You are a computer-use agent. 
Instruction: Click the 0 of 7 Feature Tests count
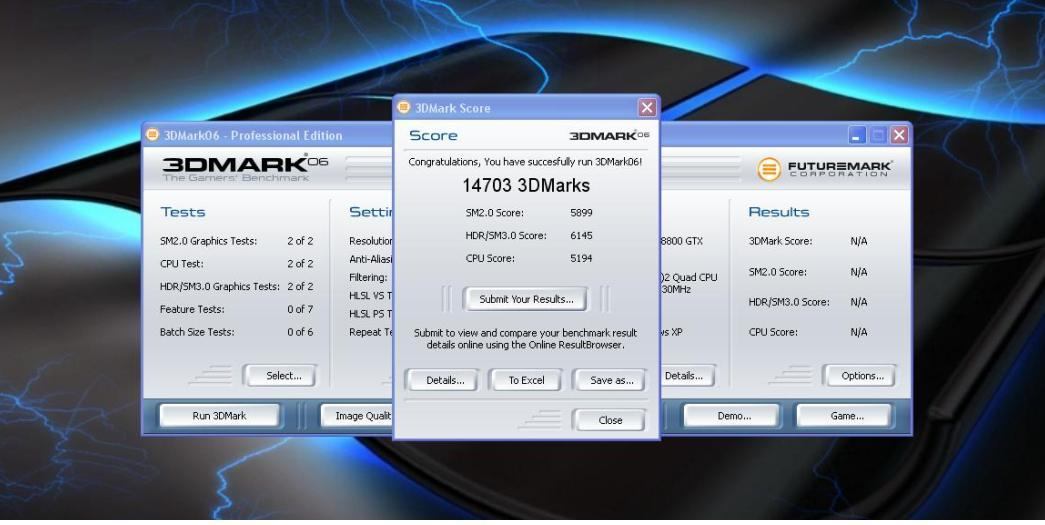click(x=300, y=309)
